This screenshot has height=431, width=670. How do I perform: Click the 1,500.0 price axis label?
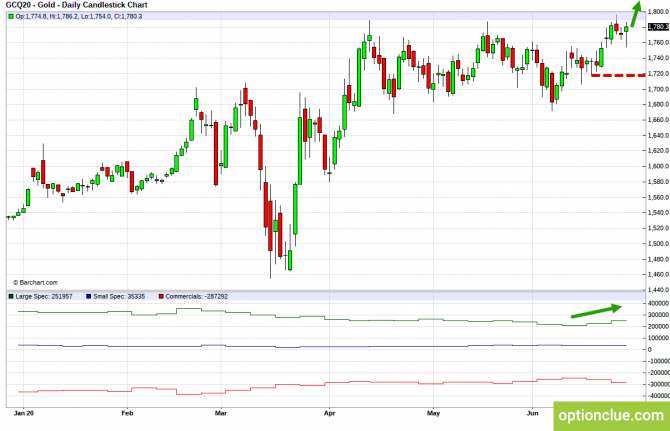[x=658, y=243]
